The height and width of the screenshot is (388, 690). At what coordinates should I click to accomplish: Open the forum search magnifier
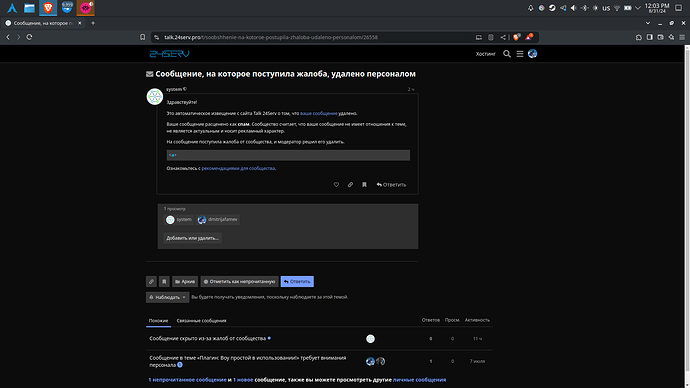[507, 54]
